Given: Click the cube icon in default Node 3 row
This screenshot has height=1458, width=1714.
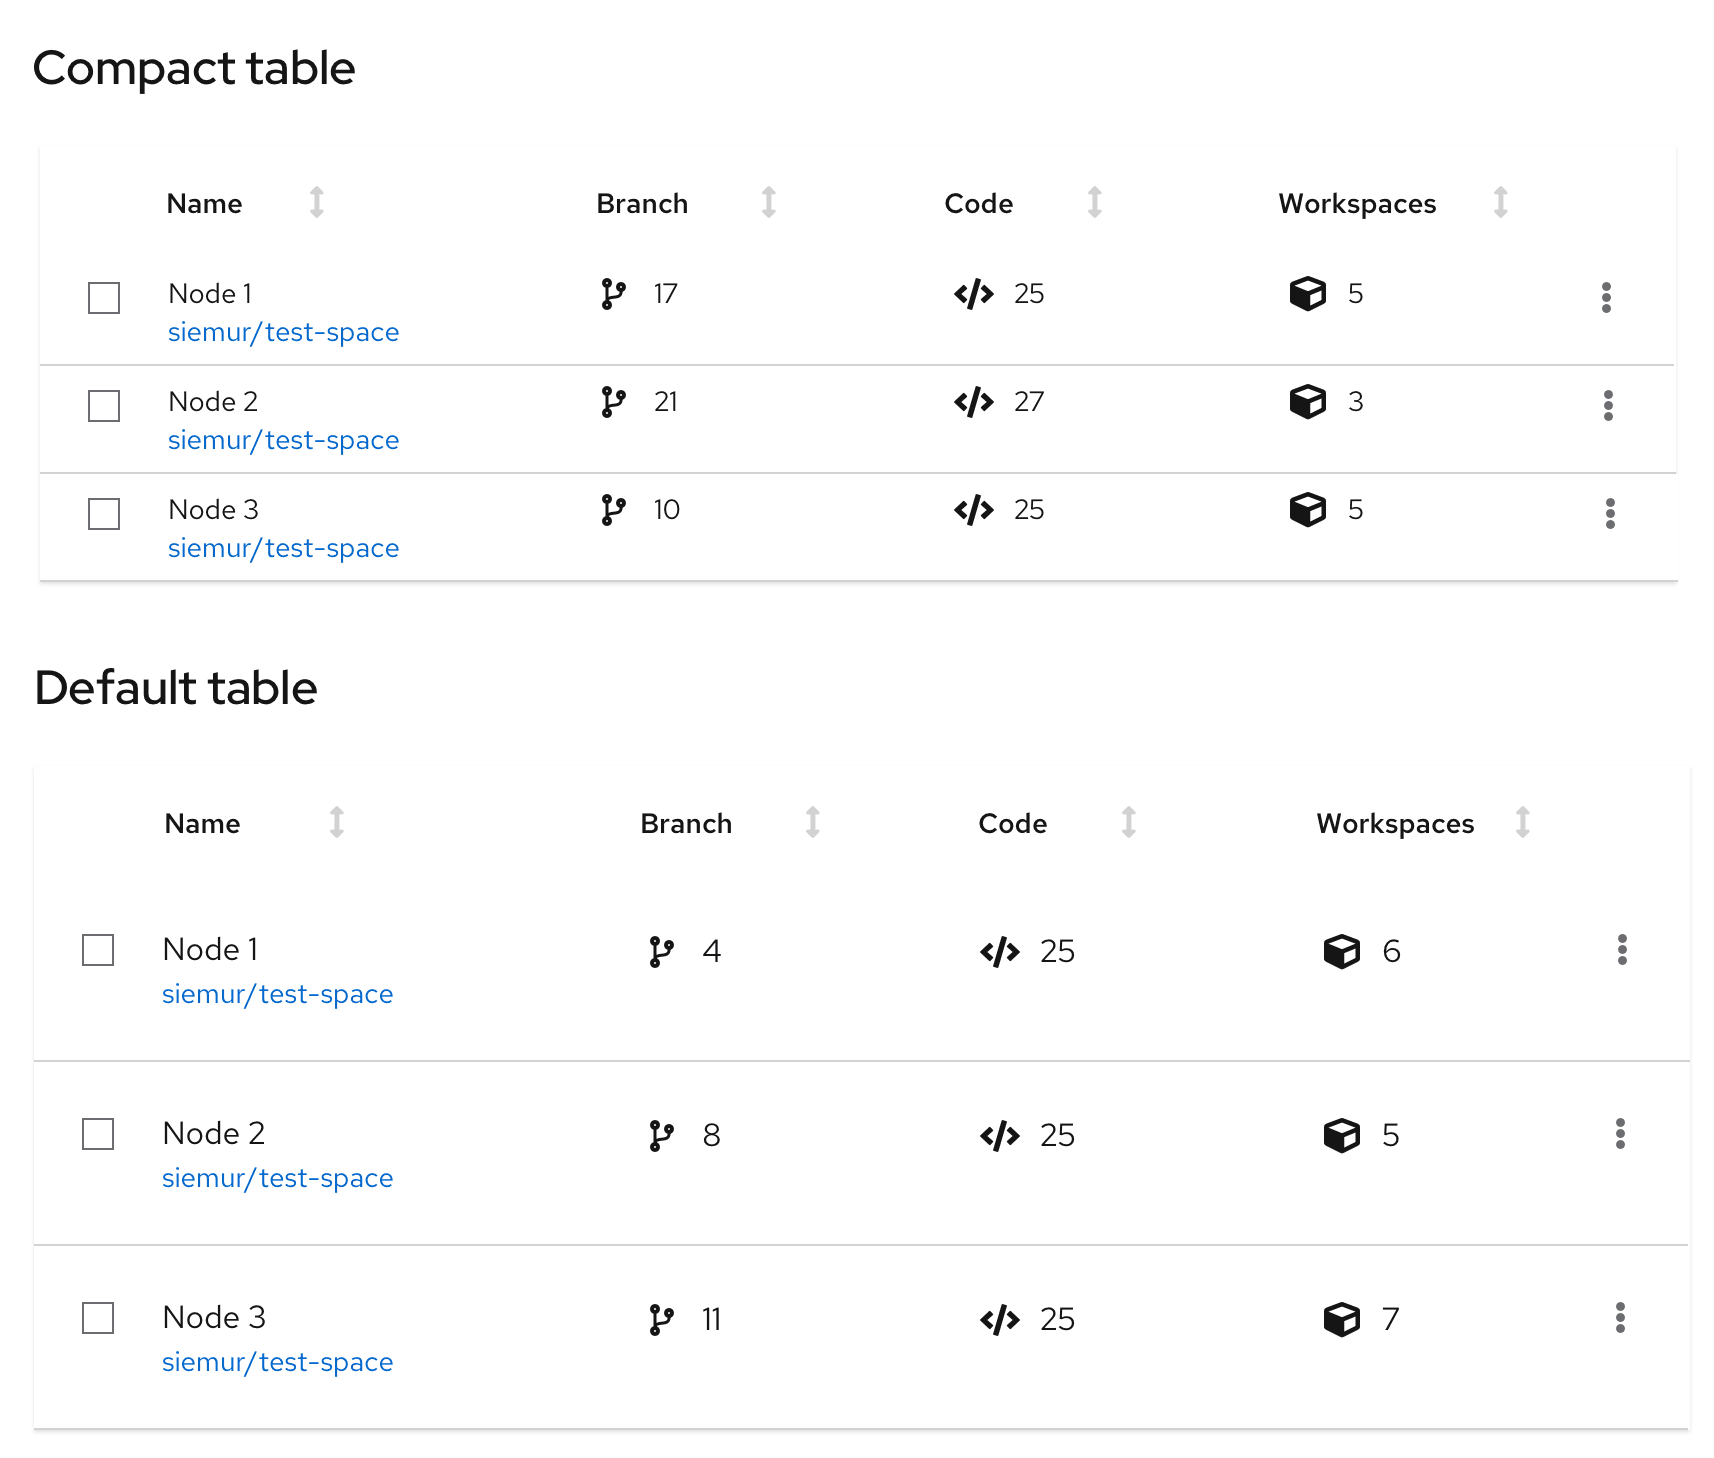Looking at the screenshot, I should (1341, 1319).
